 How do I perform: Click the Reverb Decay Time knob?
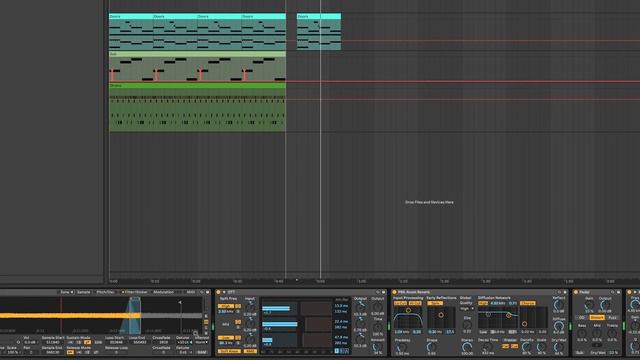[488, 347]
